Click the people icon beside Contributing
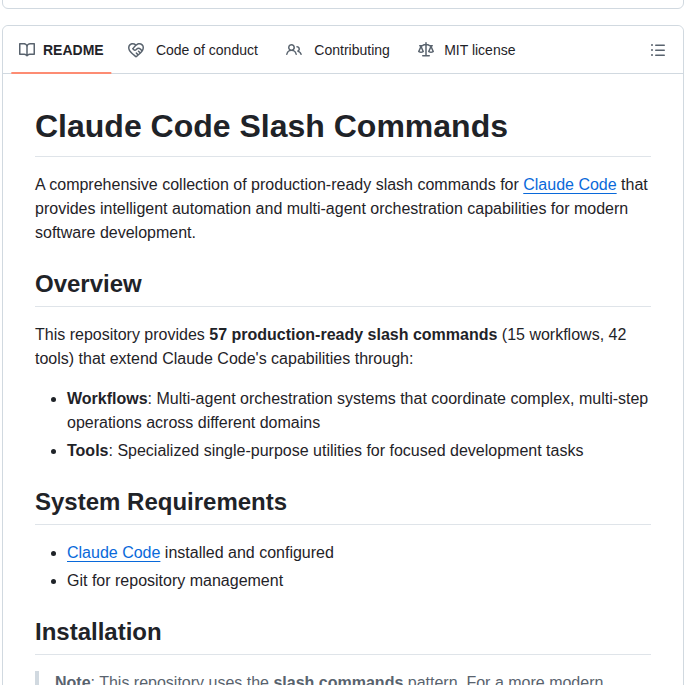 click(x=294, y=50)
